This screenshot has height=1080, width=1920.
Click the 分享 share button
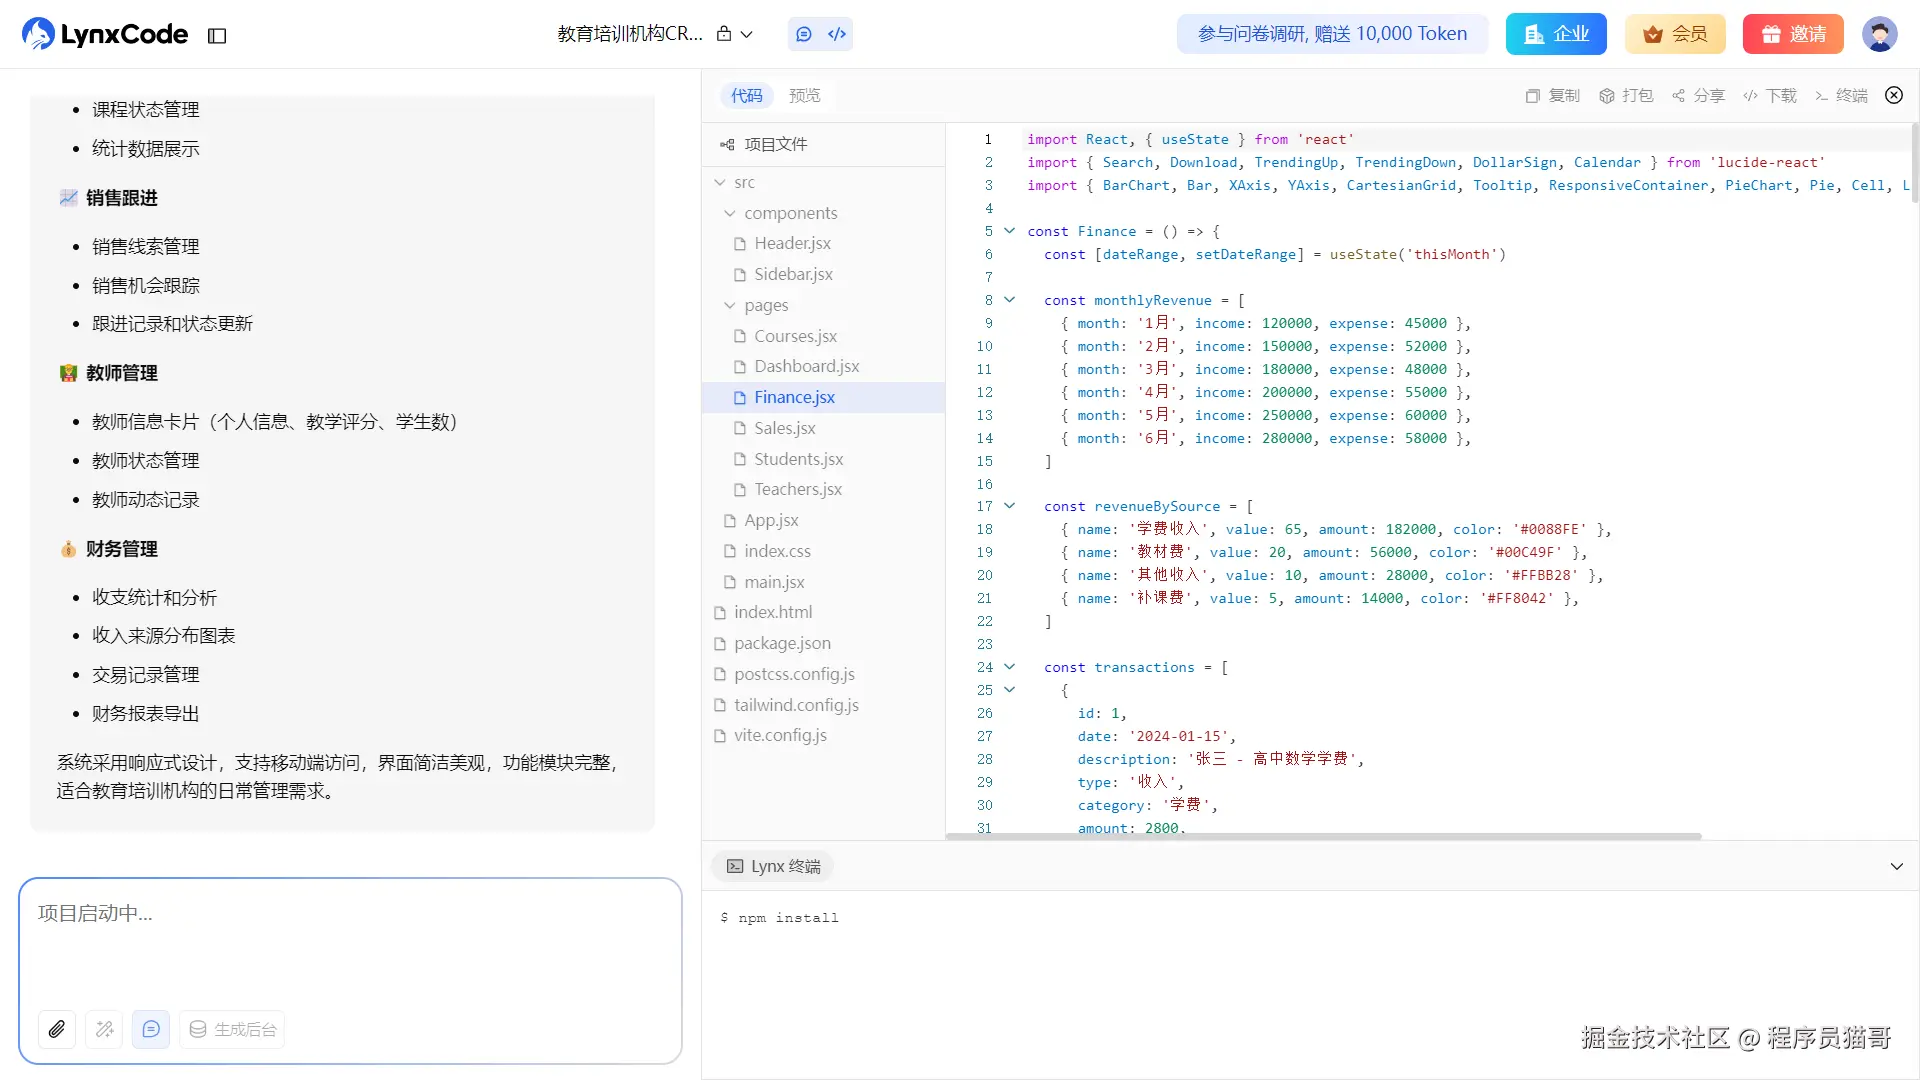tap(1698, 96)
